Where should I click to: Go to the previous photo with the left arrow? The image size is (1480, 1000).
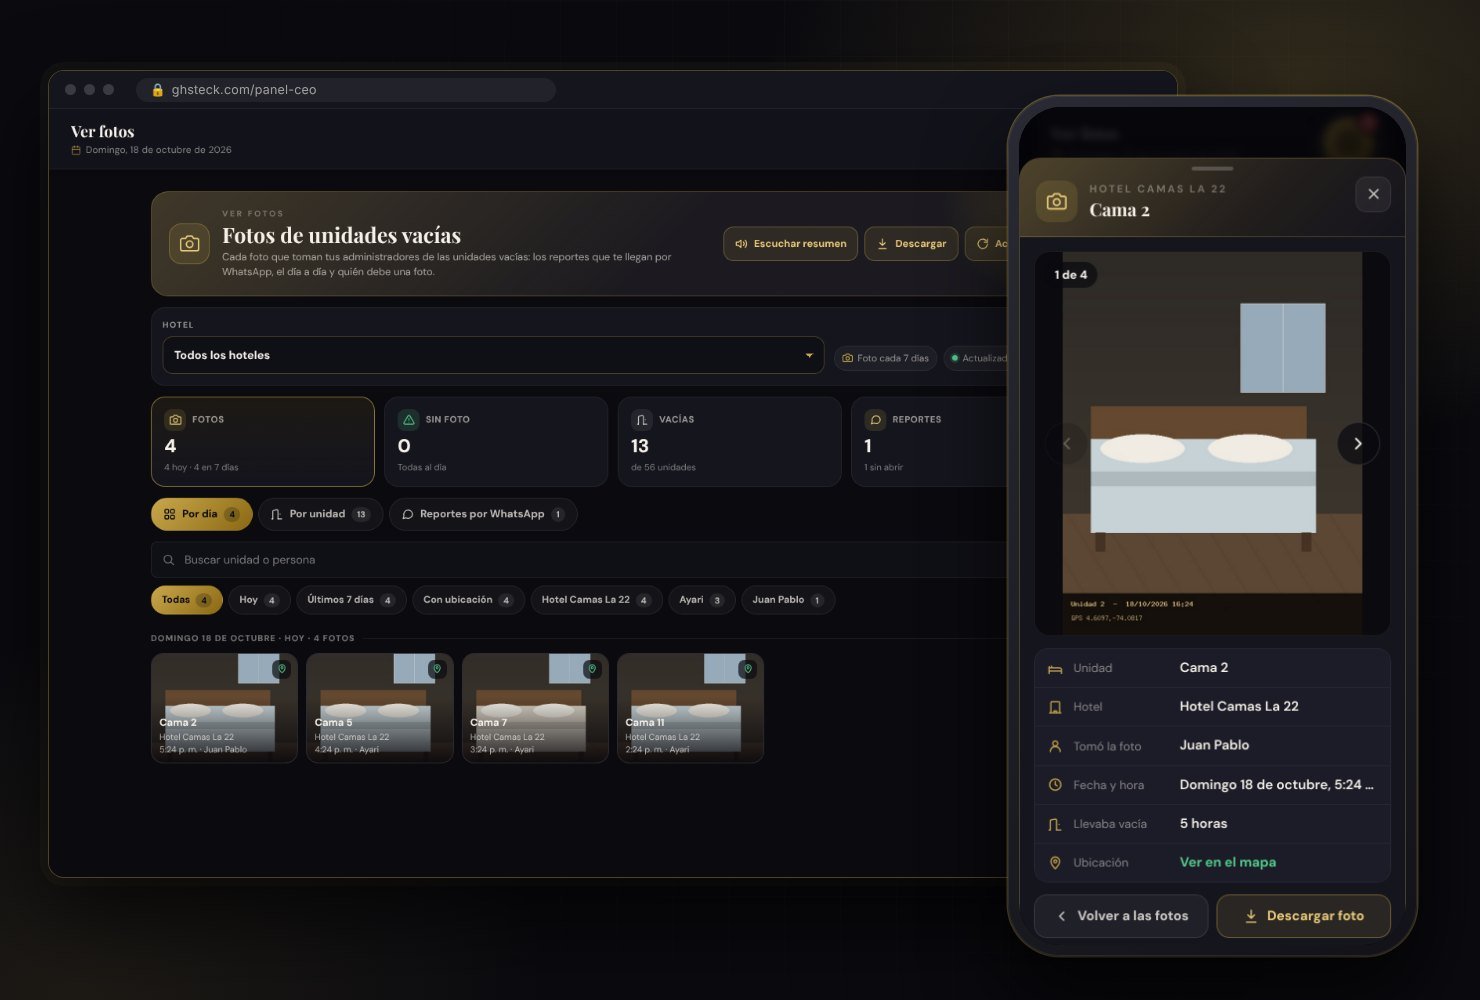point(1066,444)
